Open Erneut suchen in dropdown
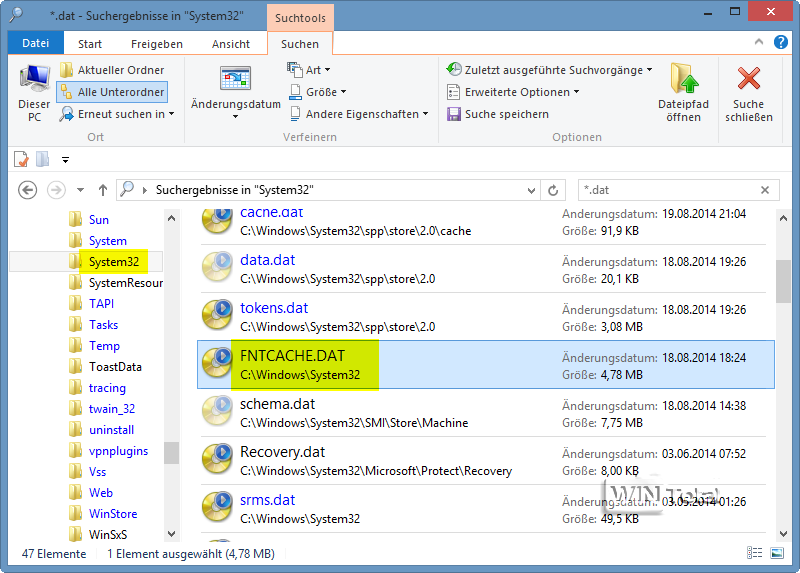This screenshot has width=800, height=573. tap(117, 114)
